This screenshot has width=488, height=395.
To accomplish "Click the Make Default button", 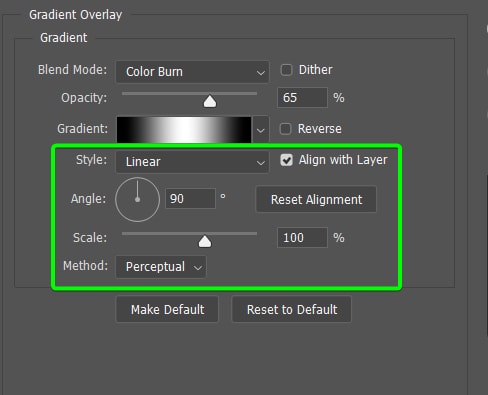I will pyautogui.click(x=167, y=309).
